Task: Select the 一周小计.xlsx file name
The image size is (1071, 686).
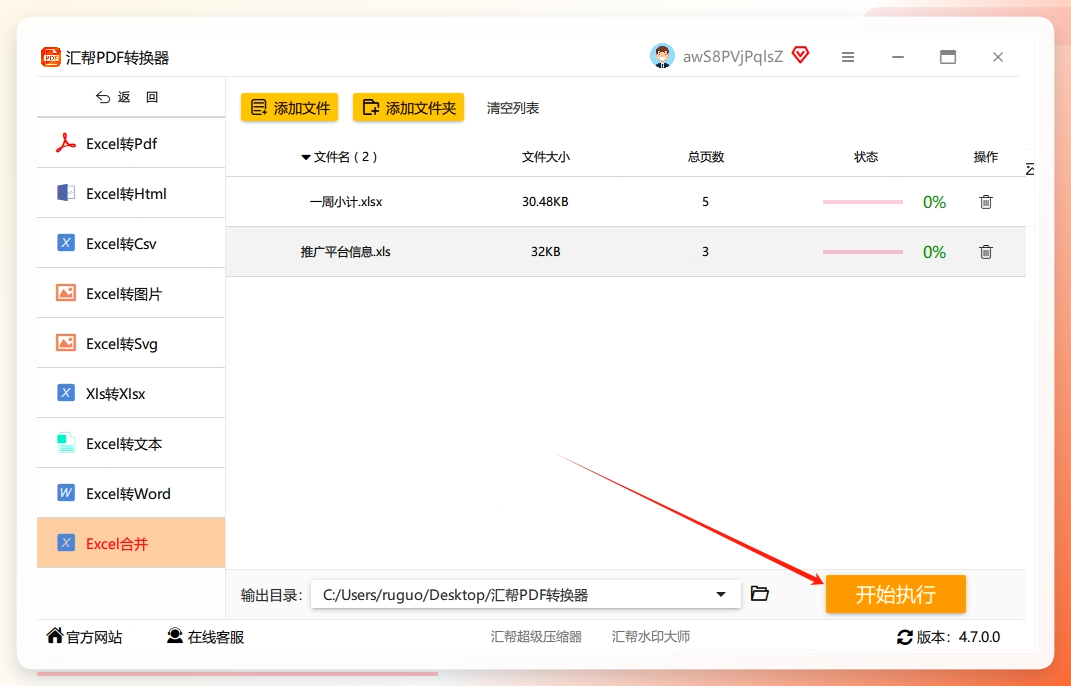Action: (346, 202)
